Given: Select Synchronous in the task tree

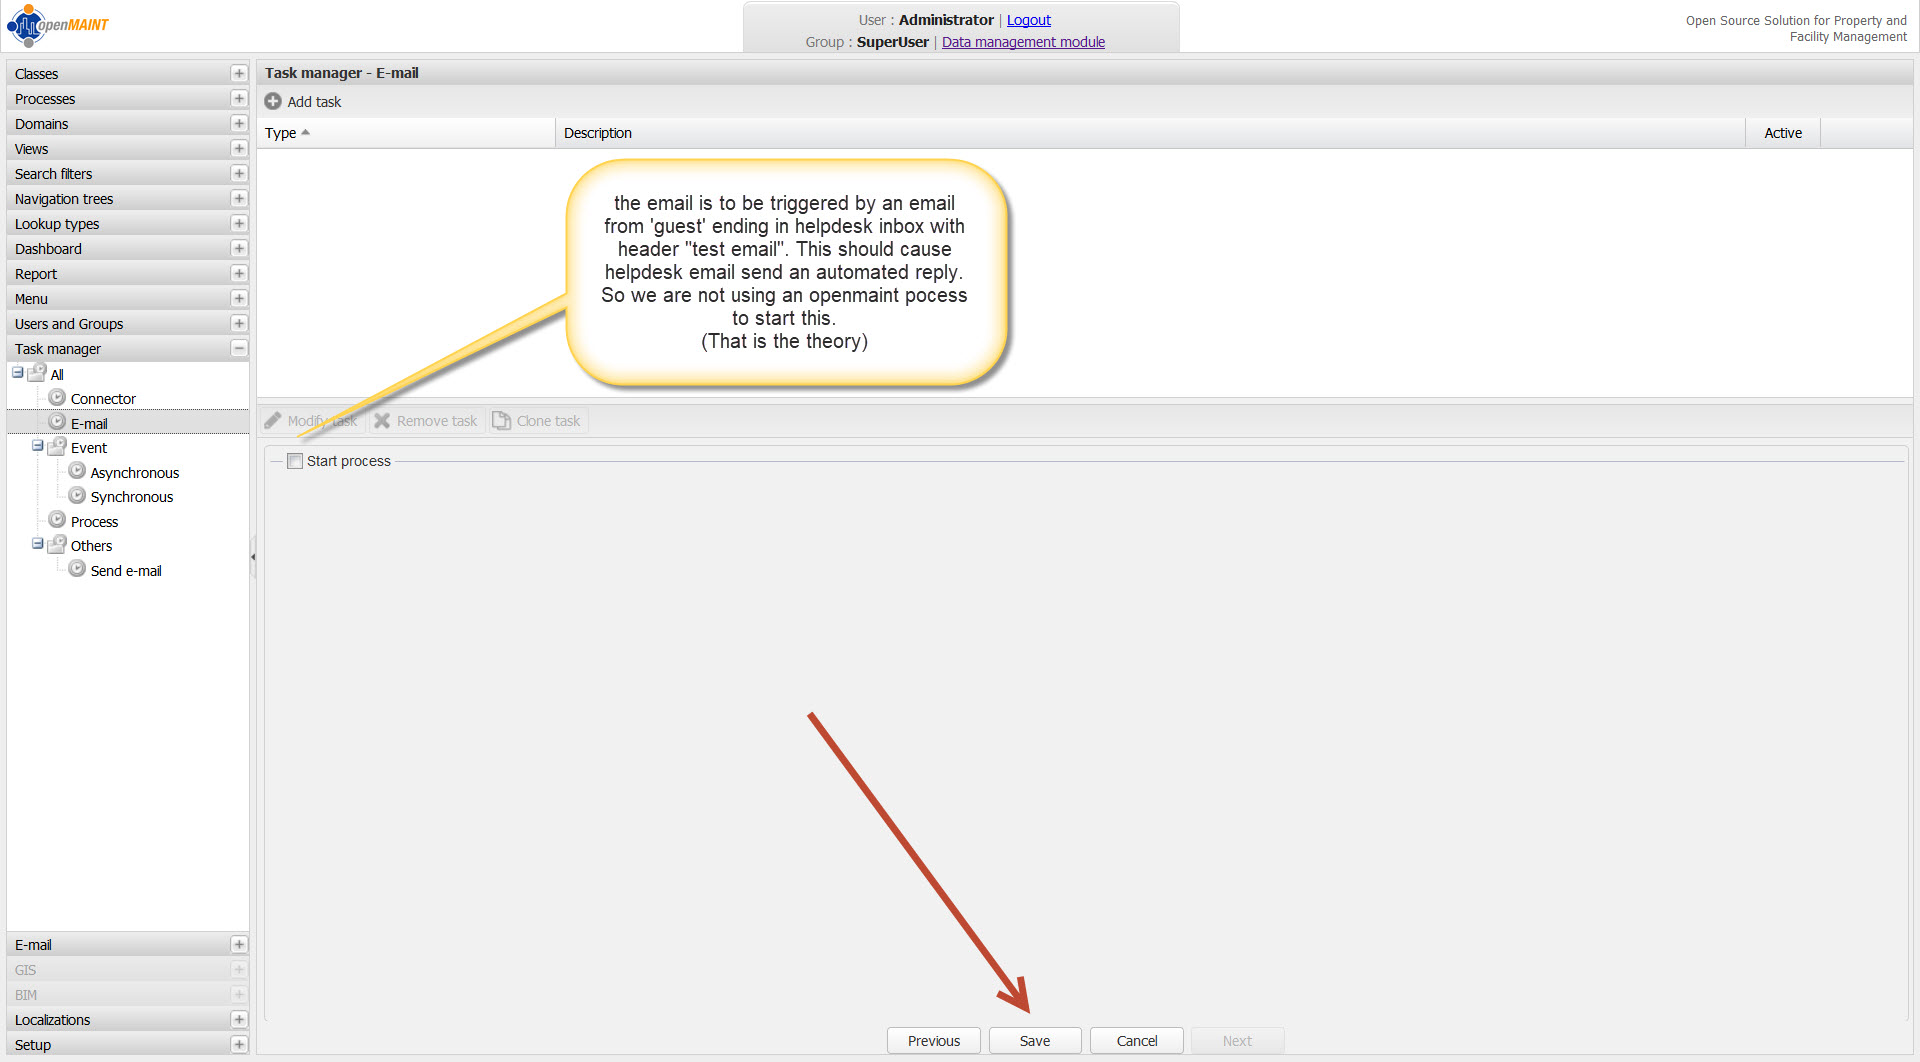Looking at the screenshot, I should [131, 497].
